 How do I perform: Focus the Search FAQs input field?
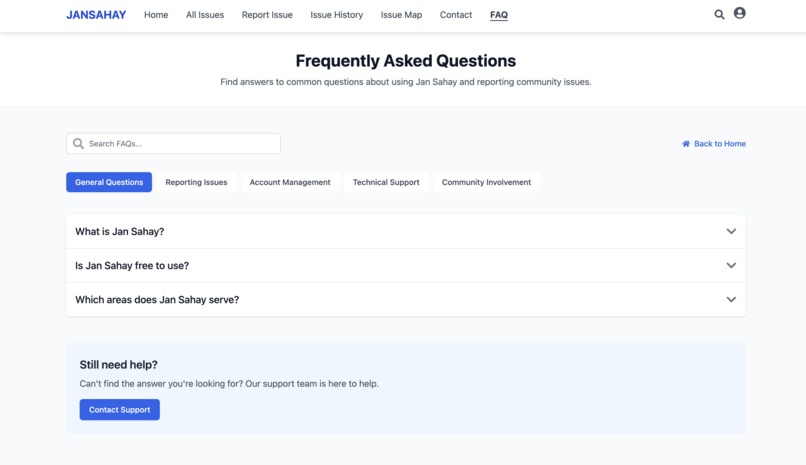[x=174, y=143]
